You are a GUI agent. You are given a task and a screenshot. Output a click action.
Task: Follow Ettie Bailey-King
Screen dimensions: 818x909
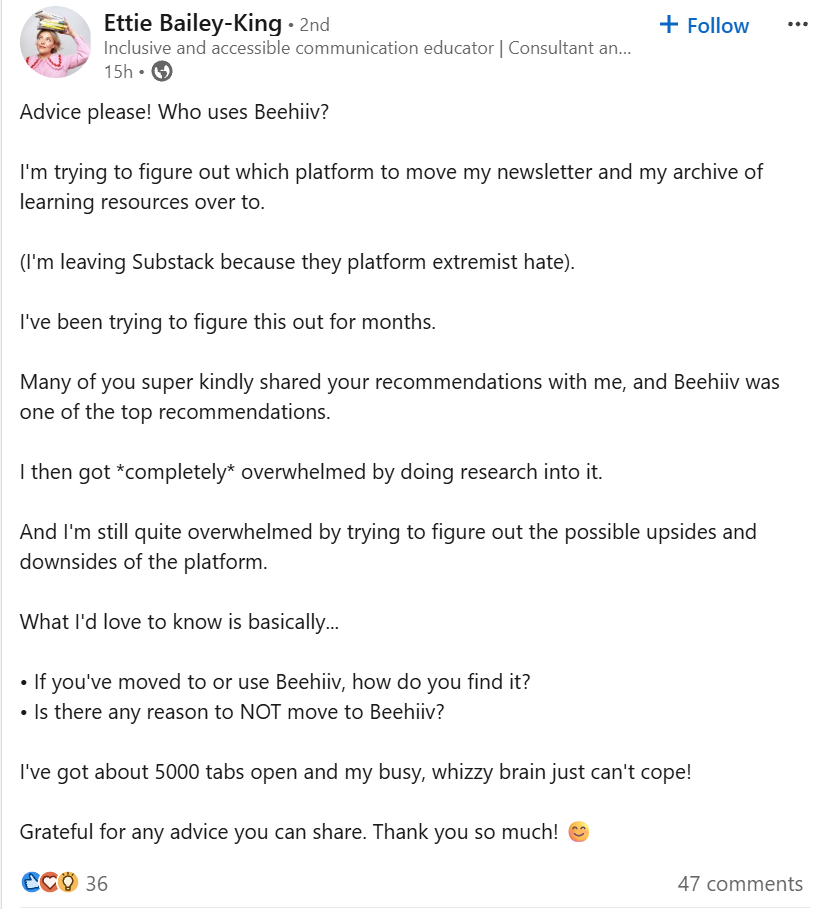[x=703, y=26]
